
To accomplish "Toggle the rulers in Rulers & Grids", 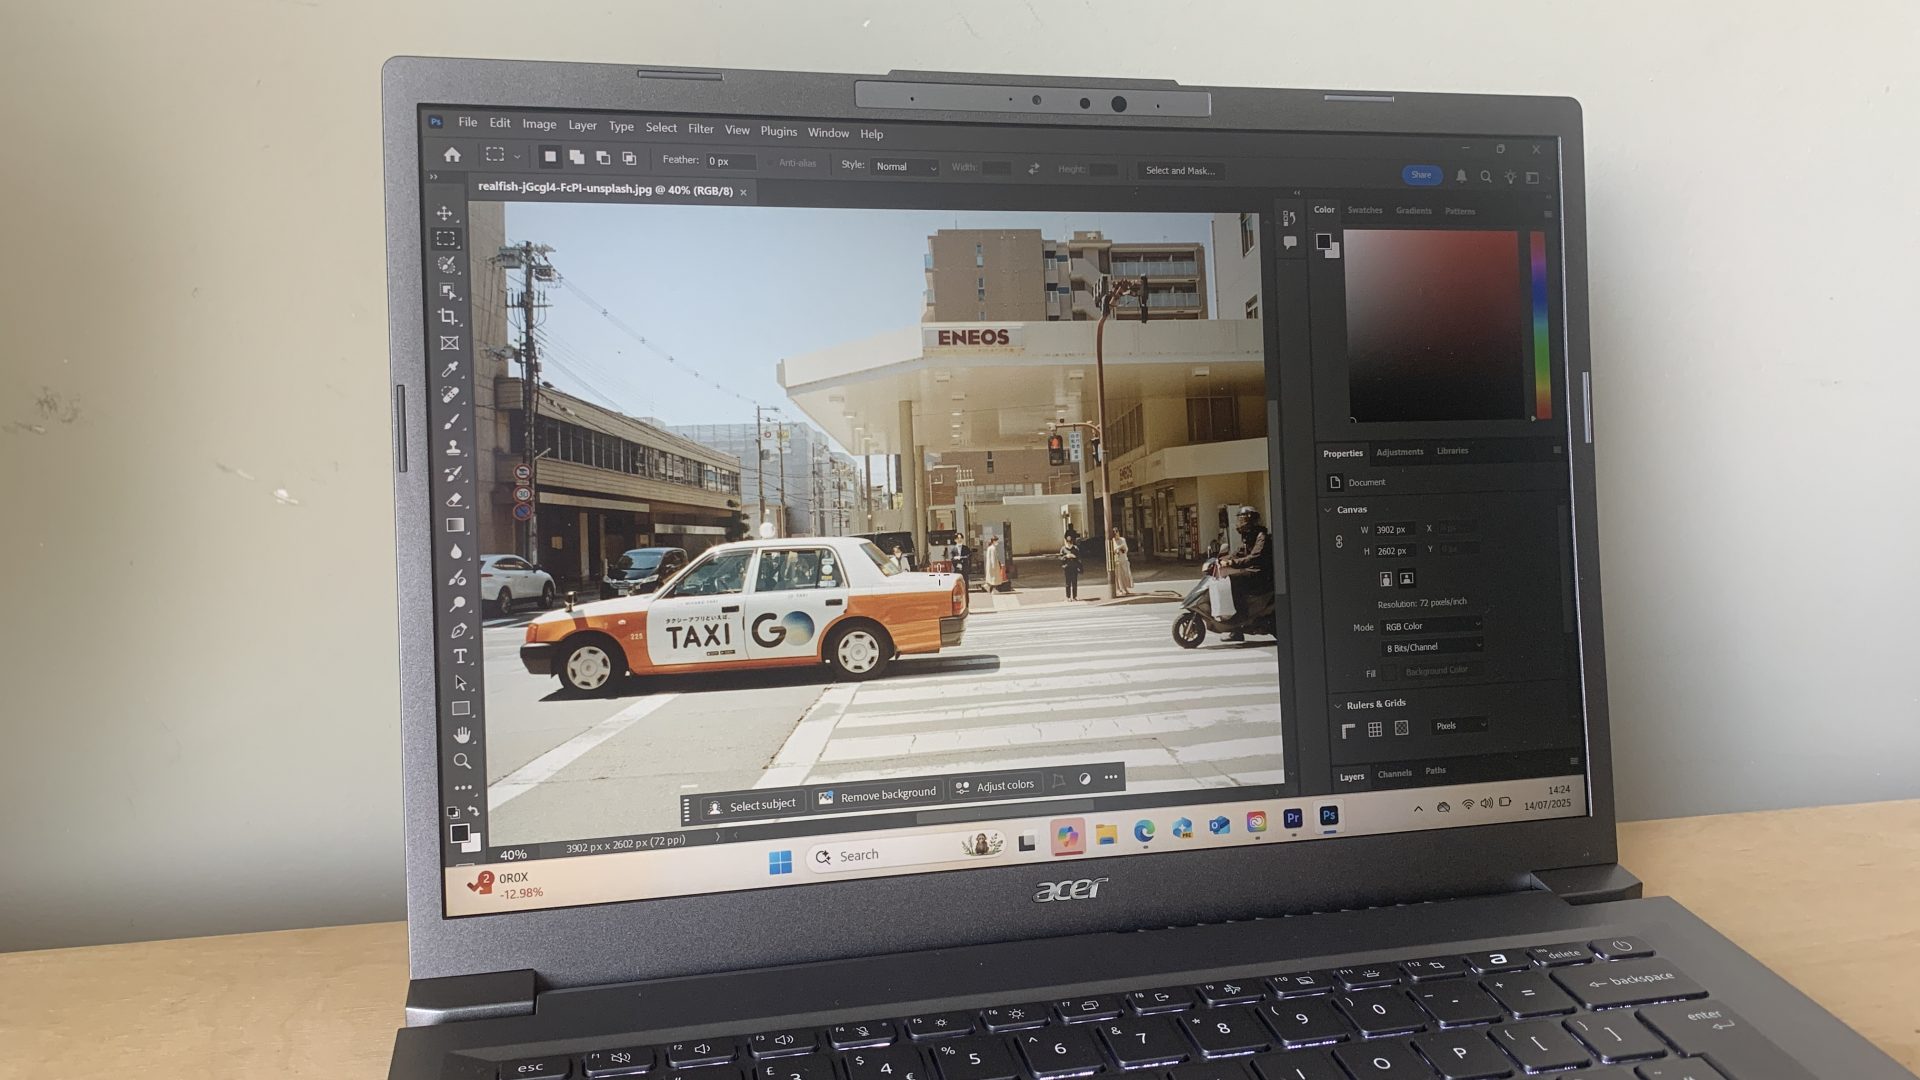I will (x=1349, y=727).
